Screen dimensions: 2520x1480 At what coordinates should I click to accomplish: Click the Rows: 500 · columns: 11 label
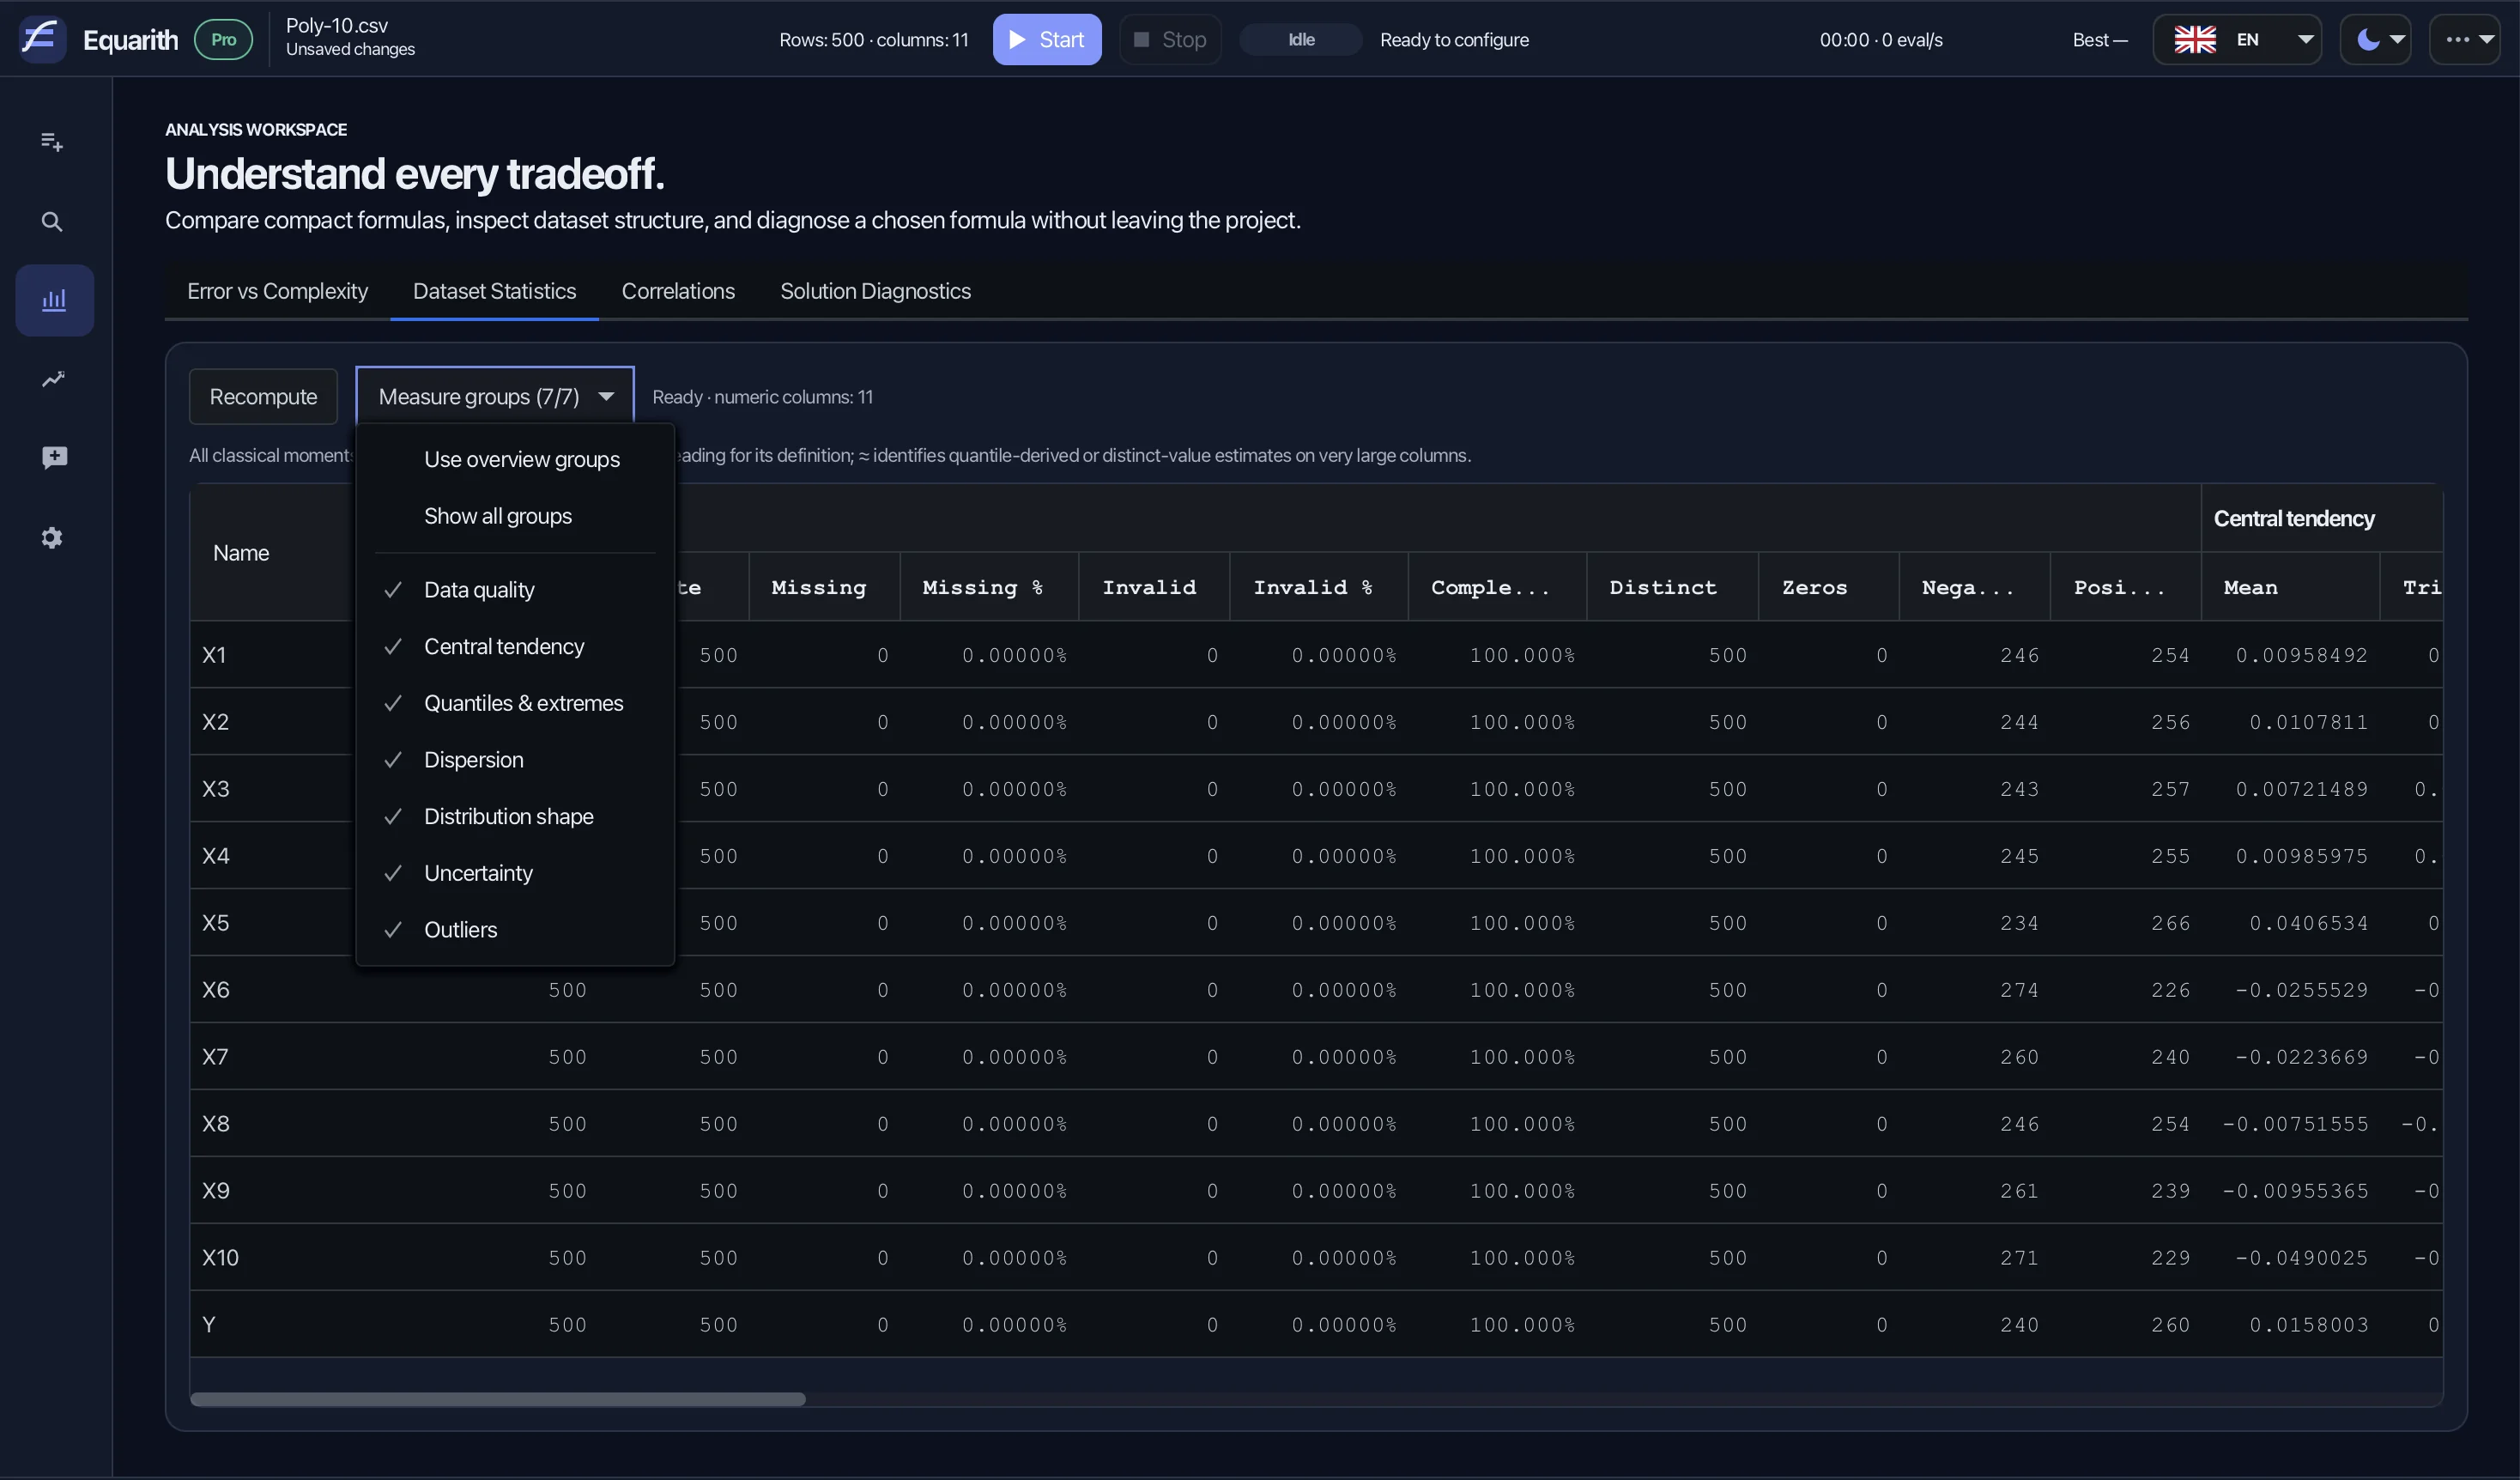click(x=873, y=40)
